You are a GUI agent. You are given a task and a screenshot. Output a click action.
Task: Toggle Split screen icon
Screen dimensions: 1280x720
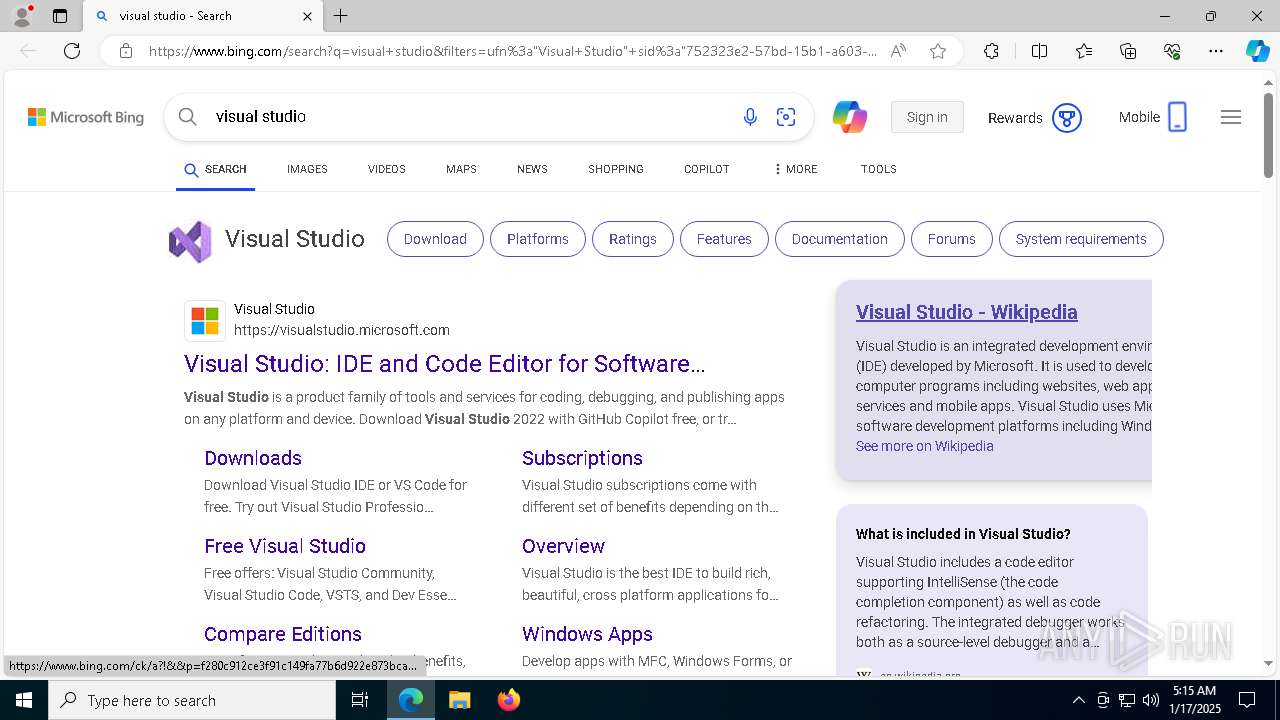[1039, 51]
